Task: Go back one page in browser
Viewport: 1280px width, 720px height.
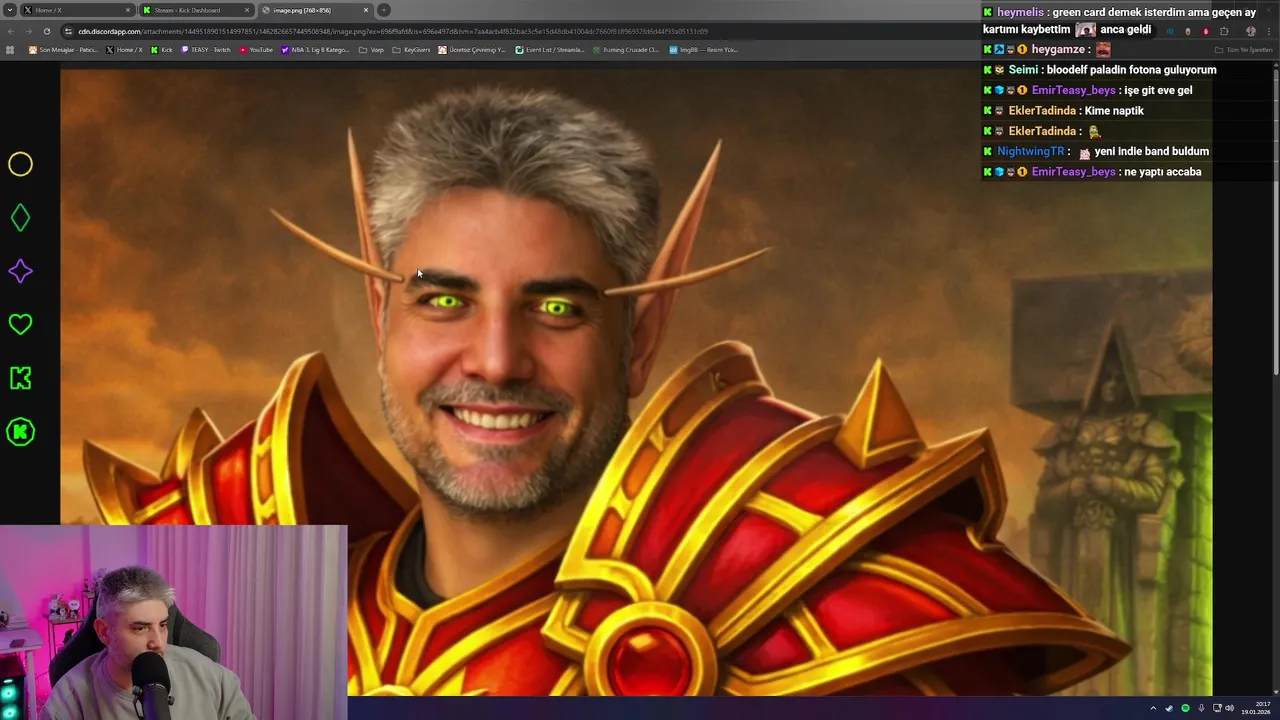Action: pyautogui.click(x=11, y=31)
